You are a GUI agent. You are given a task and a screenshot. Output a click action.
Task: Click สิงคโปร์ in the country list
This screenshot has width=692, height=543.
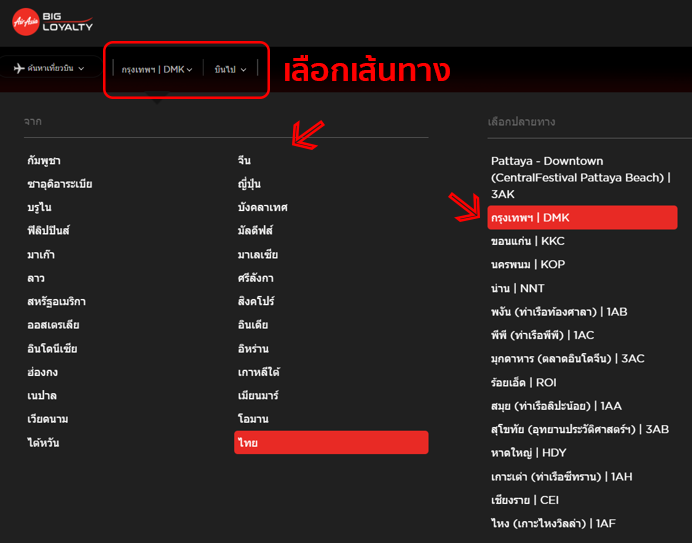tap(256, 302)
